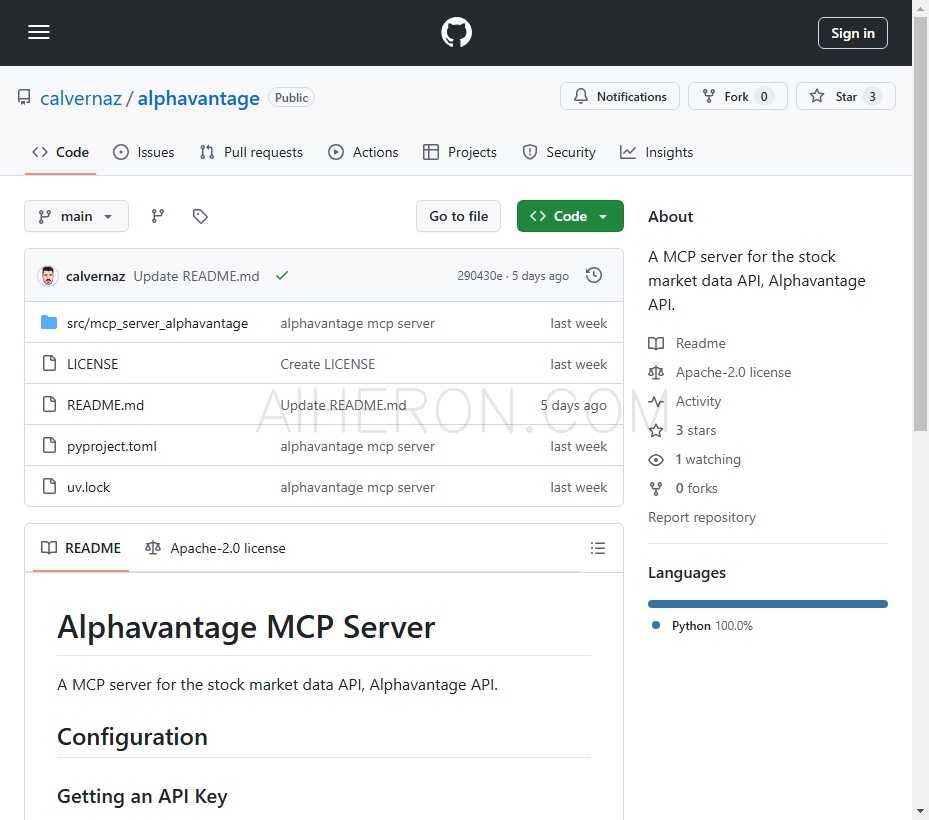Image resolution: width=929 pixels, height=820 pixels.
Task: Fork the repository
Action: coord(737,97)
